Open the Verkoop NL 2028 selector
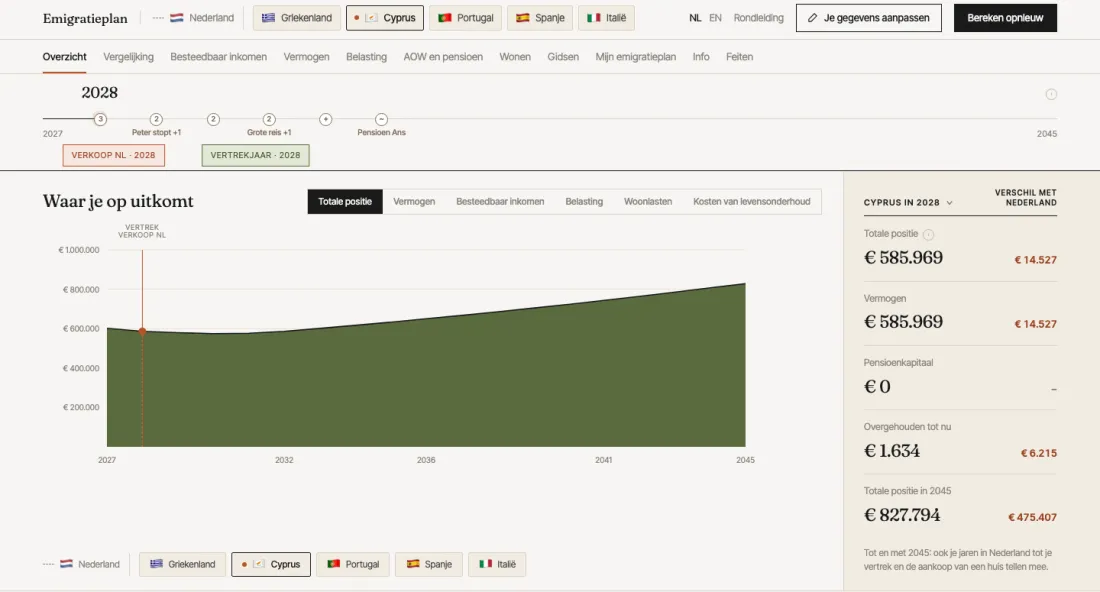This screenshot has height=592, width=1100. [x=114, y=155]
